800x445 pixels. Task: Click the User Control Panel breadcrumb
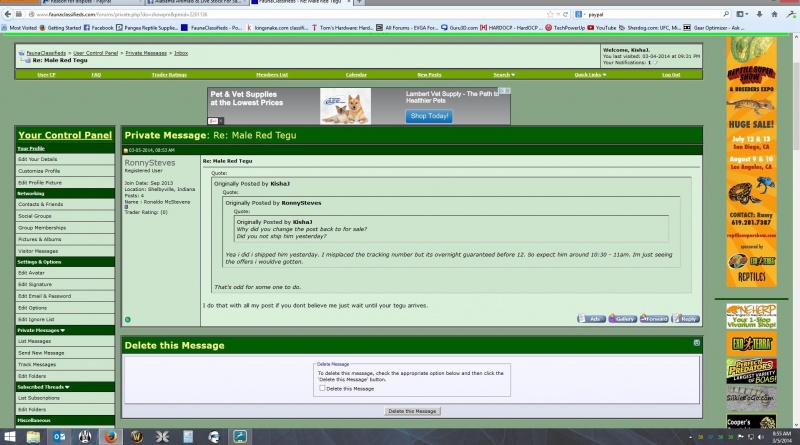95,53
